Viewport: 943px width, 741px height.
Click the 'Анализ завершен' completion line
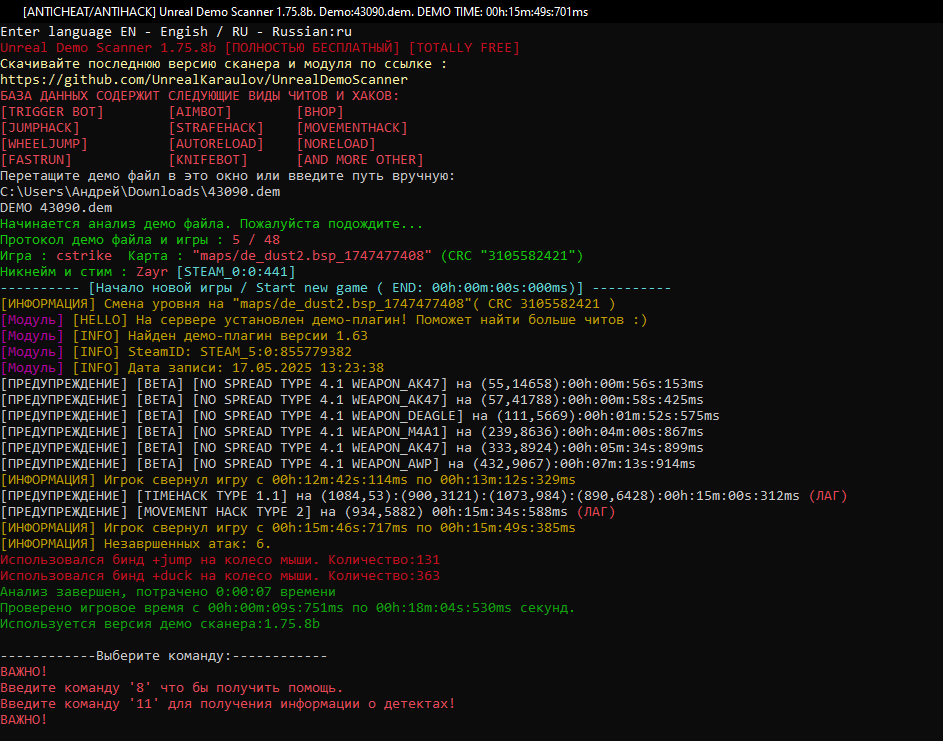(x=168, y=592)
